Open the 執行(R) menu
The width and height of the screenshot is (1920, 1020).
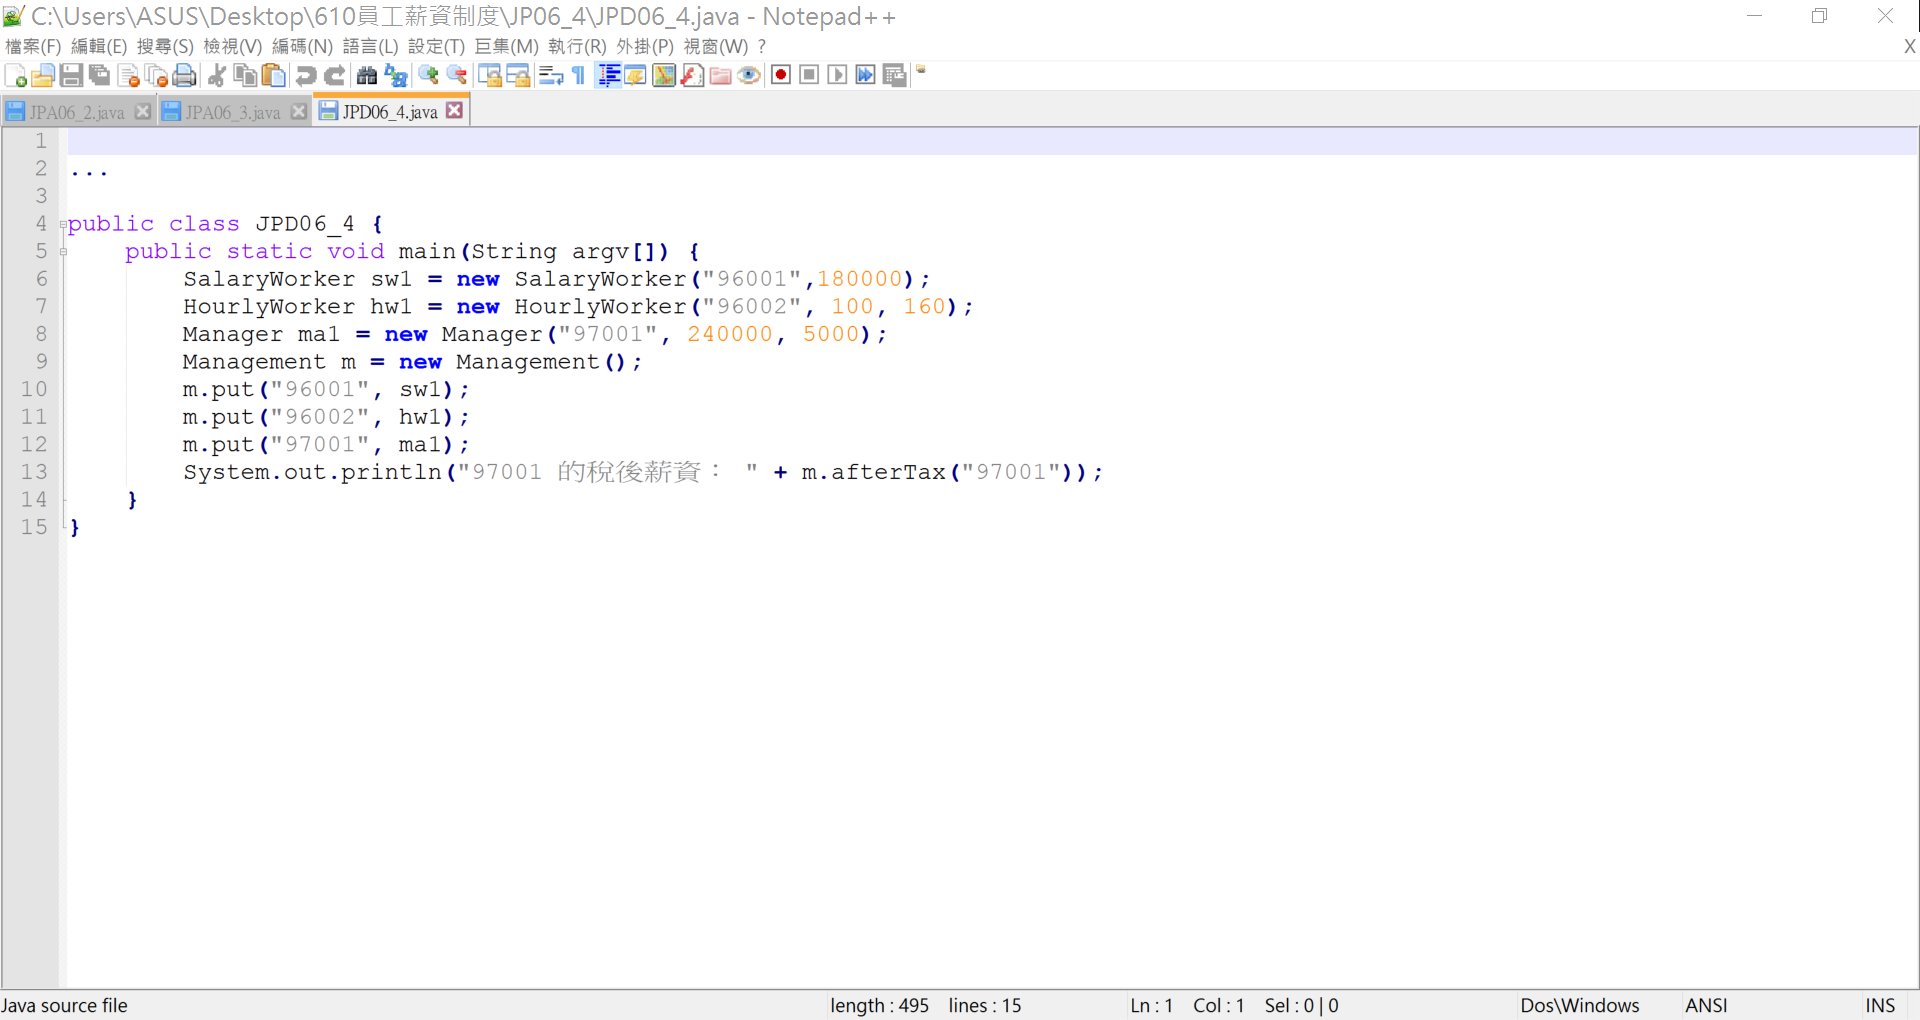point(577,46)
